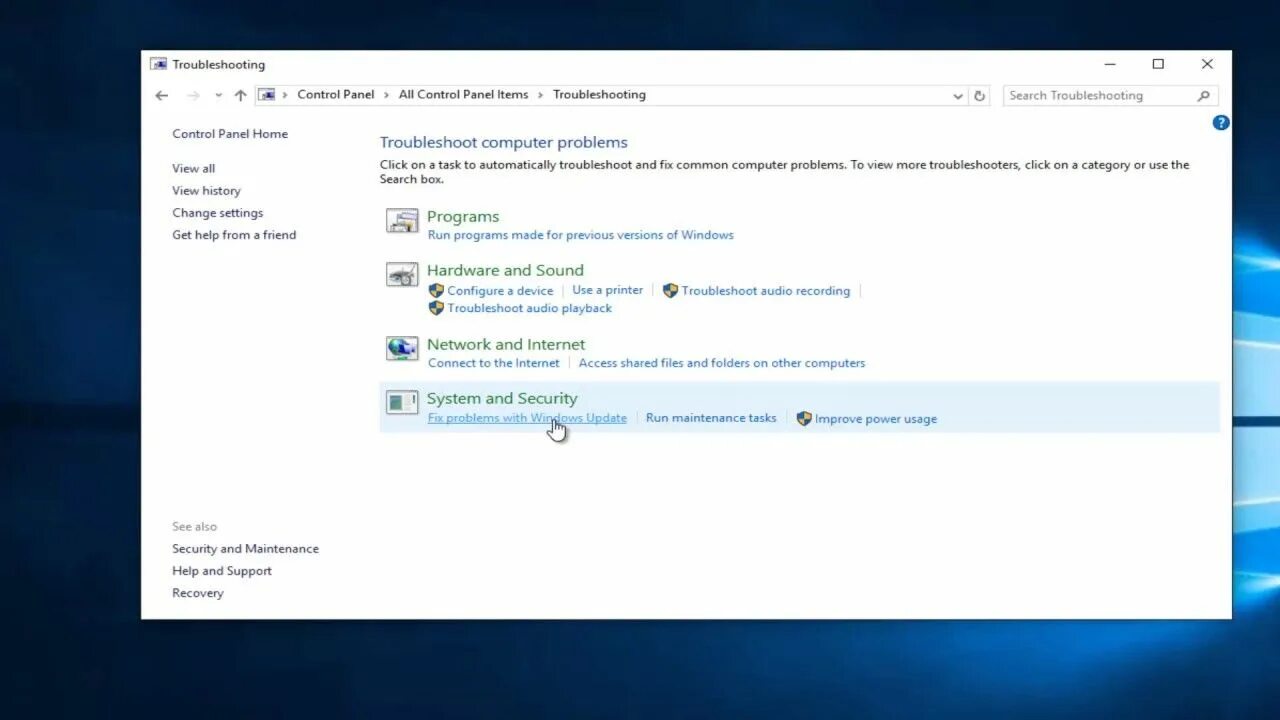Expand the address bar history dropdown
This screenshot has width=1280, height=720.
[958, 96]
